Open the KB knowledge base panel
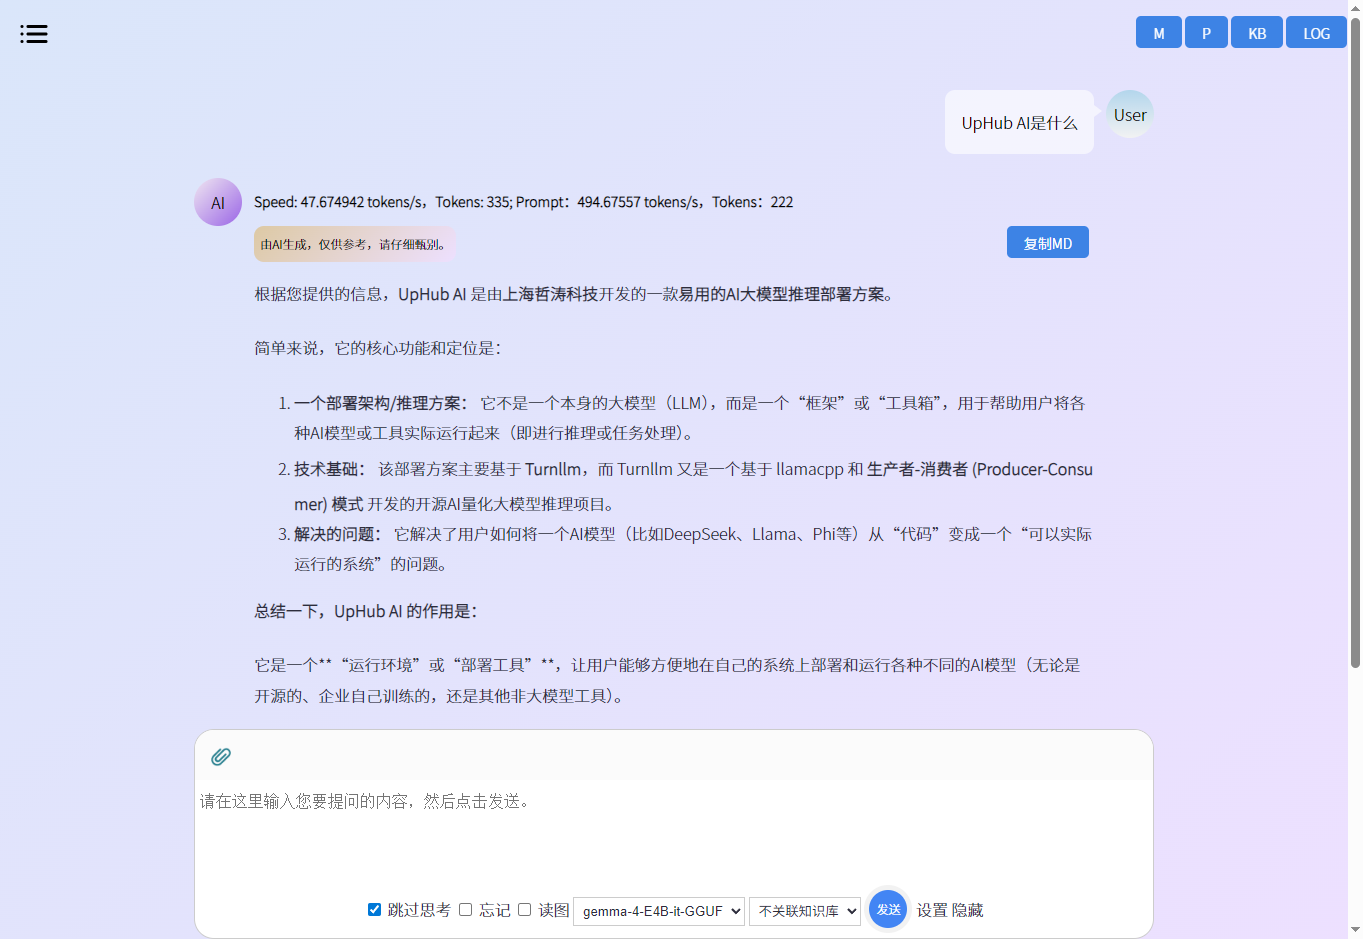This screenshot has height=939, width=1363. coord(1256,32)
